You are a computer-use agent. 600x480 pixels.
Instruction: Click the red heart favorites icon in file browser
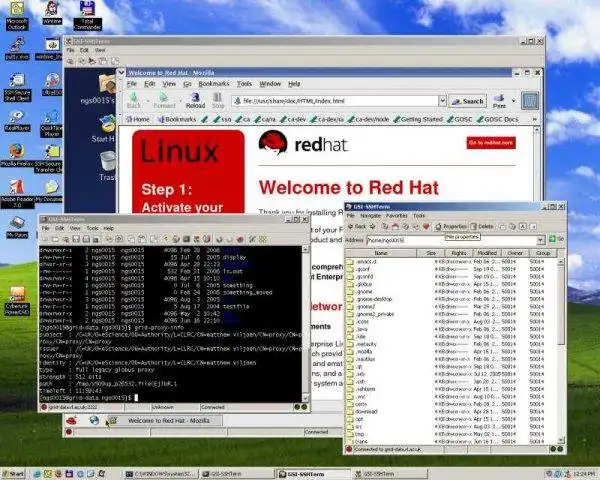pos(426,227)
